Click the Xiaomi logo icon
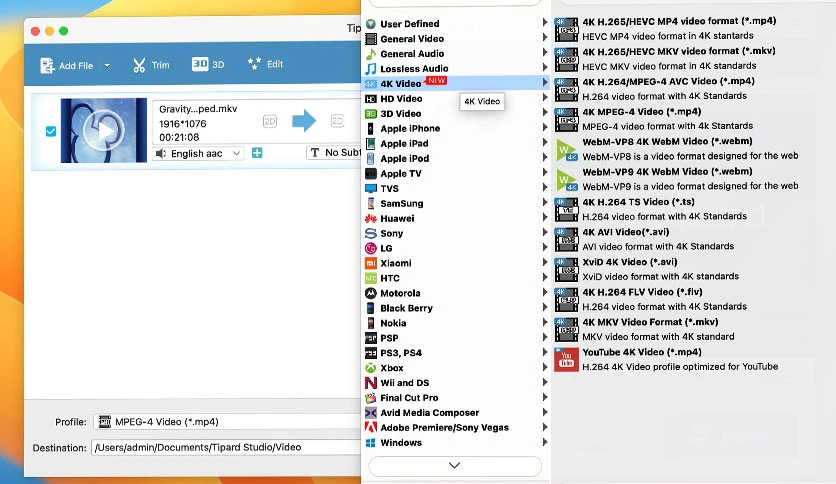Screen dimensions: 836x484 371,263
